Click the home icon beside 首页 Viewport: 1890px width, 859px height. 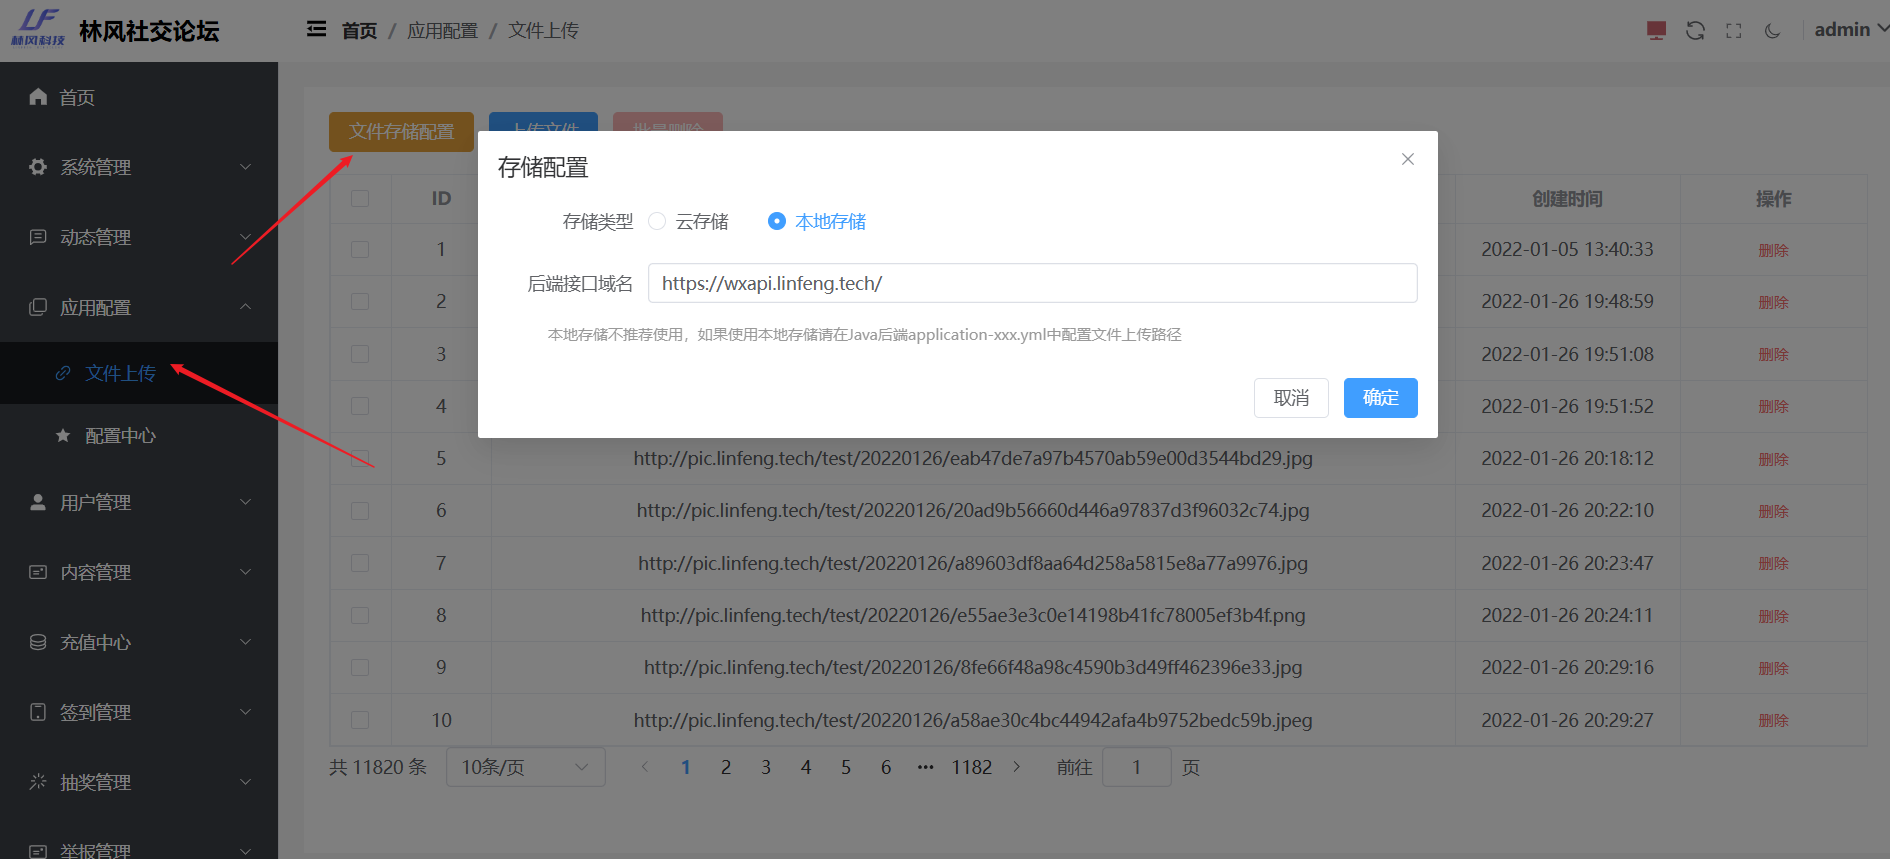(x=38, y=96)
